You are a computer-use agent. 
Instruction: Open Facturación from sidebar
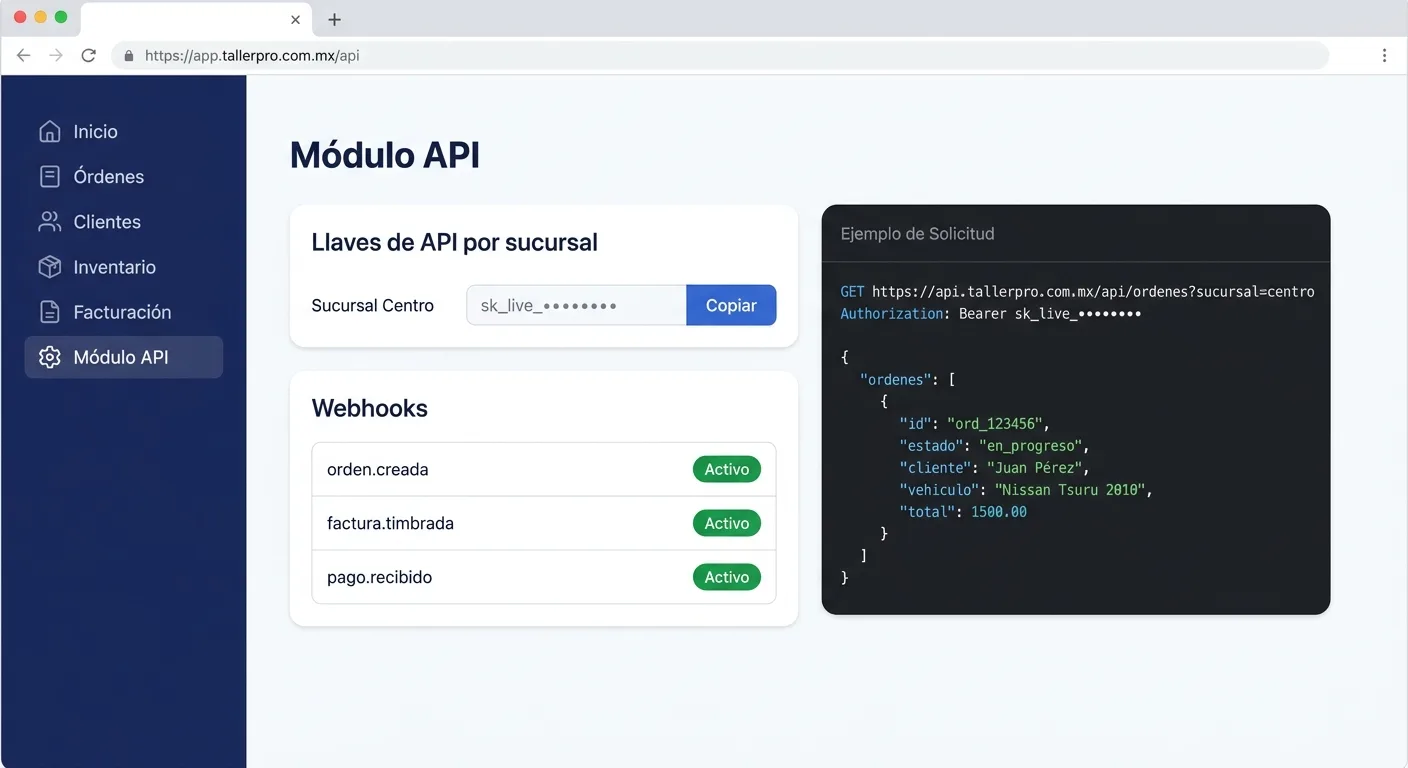[x=124, y=312]
